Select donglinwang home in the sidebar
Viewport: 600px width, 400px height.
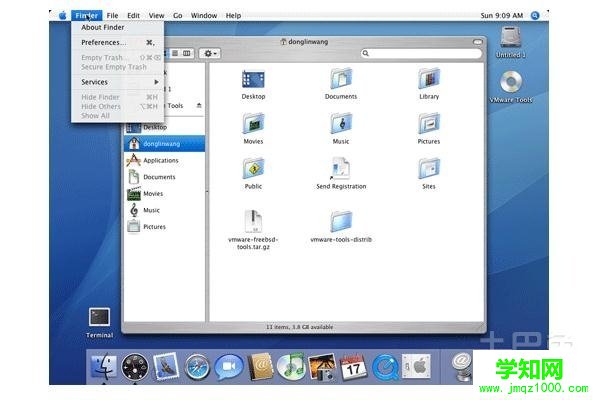point(165,144)
